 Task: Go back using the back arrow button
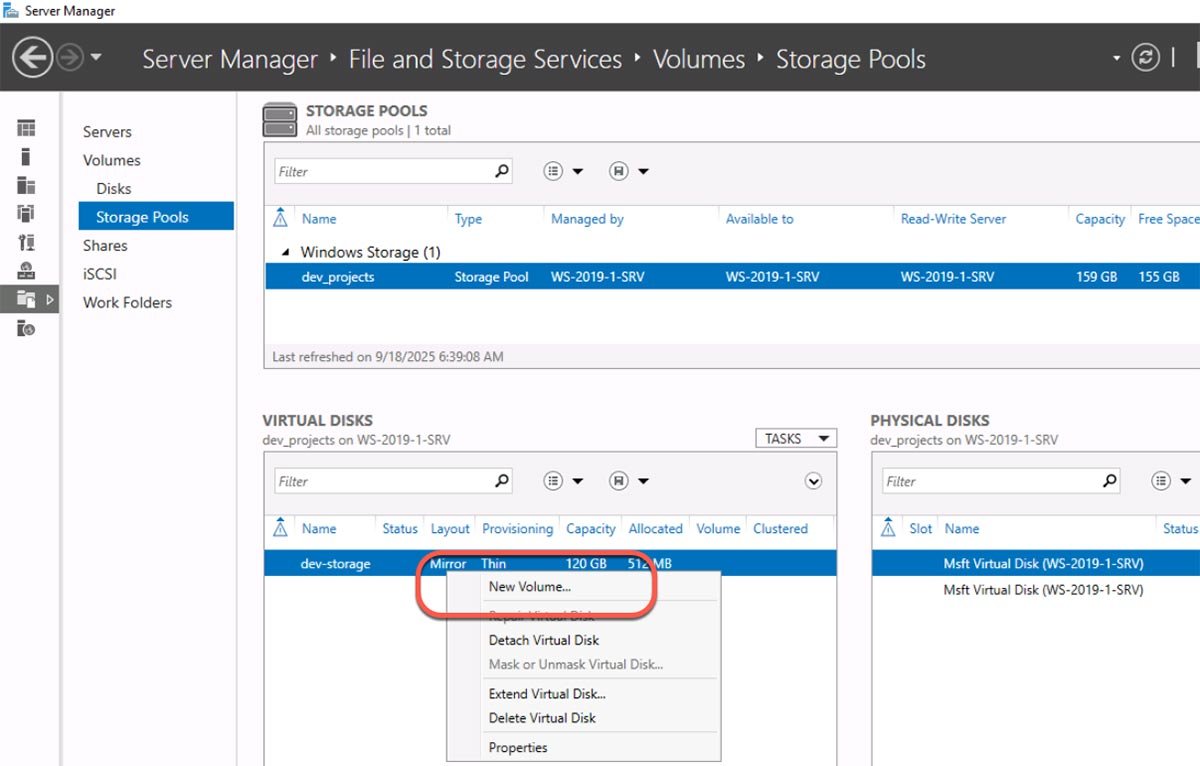click(31, 58)
